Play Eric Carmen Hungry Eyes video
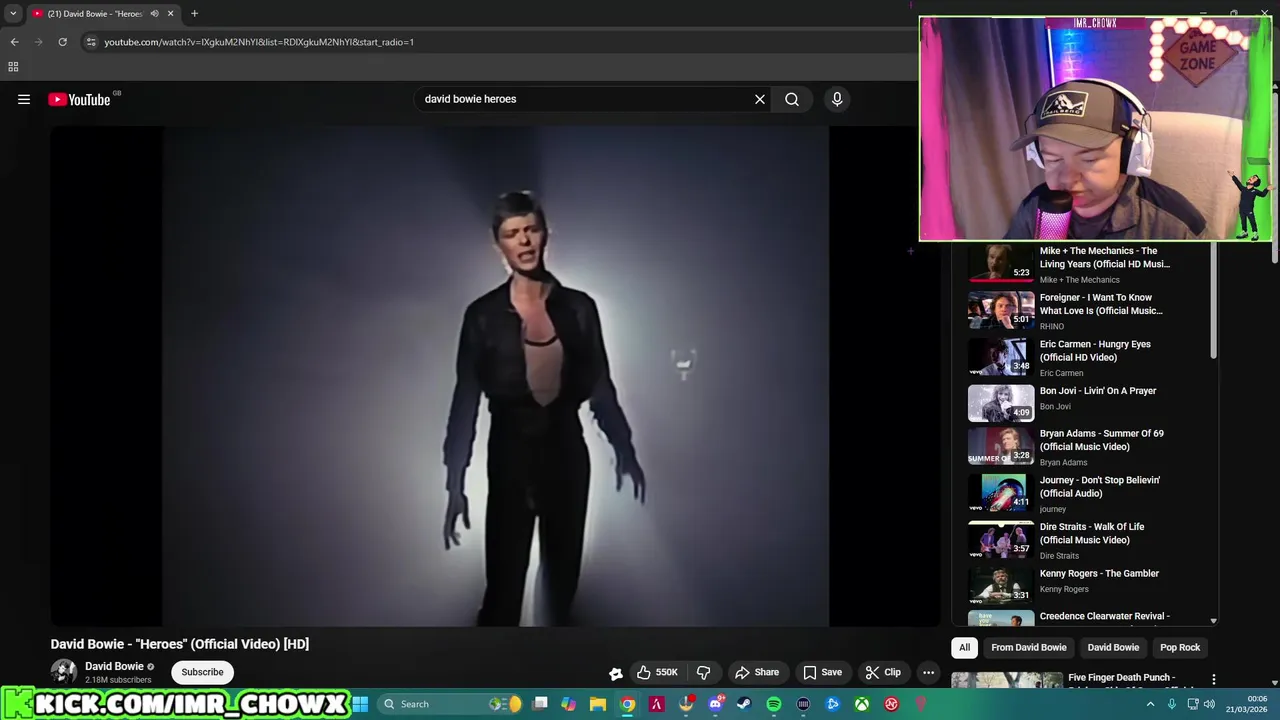1280x720 pixels. [x=1095, y=351]
